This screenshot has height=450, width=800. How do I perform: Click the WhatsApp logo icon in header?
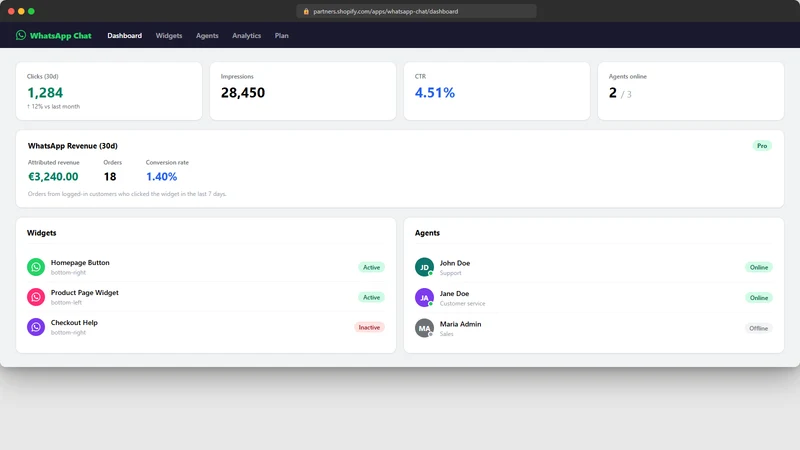pyautogui.click(x=20, y=35)
